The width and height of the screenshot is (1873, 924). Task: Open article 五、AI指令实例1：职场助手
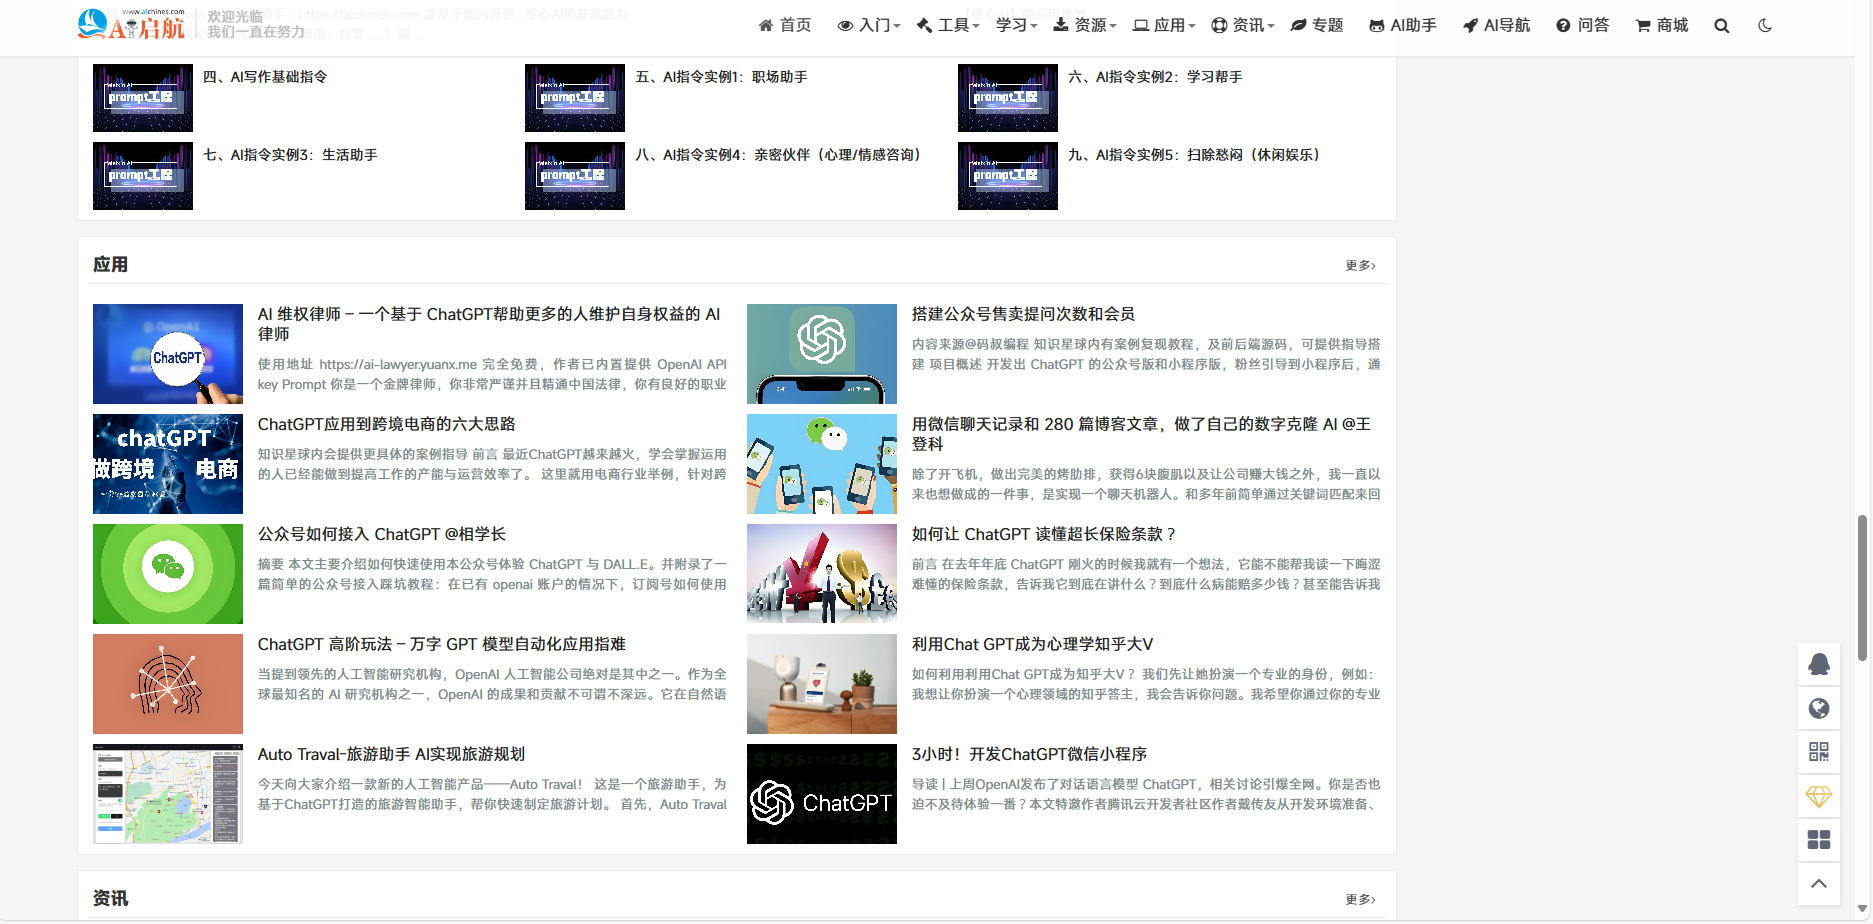click(721, 77)
